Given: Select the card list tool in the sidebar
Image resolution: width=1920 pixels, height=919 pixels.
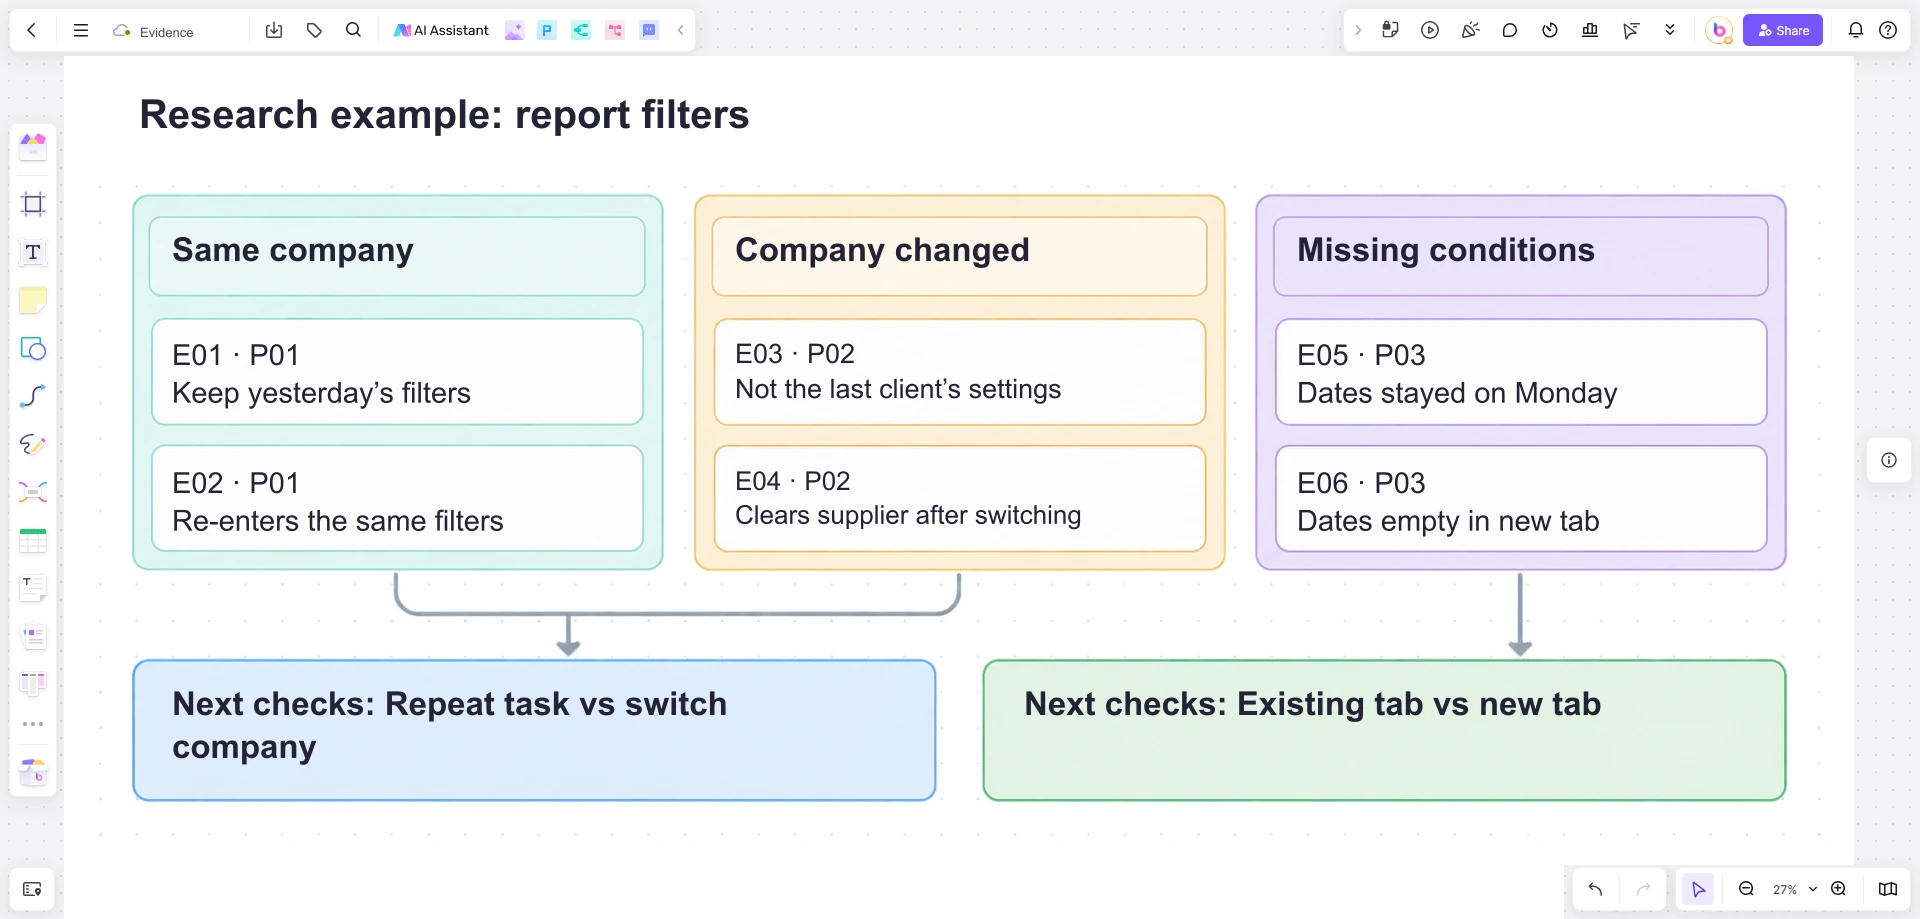Looking at the screenshot, I should [x=33, y=636].
